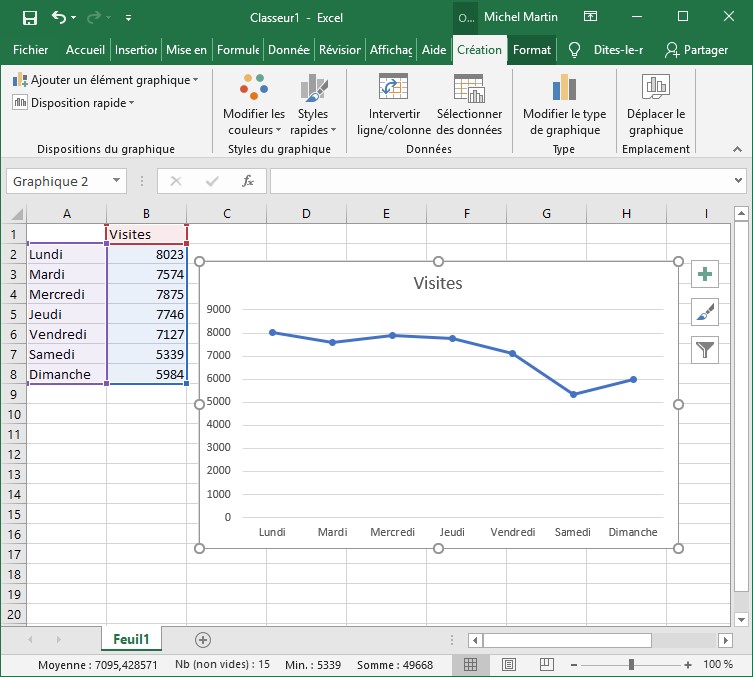Enable Page Break Preview view

(x=546, y=665)
